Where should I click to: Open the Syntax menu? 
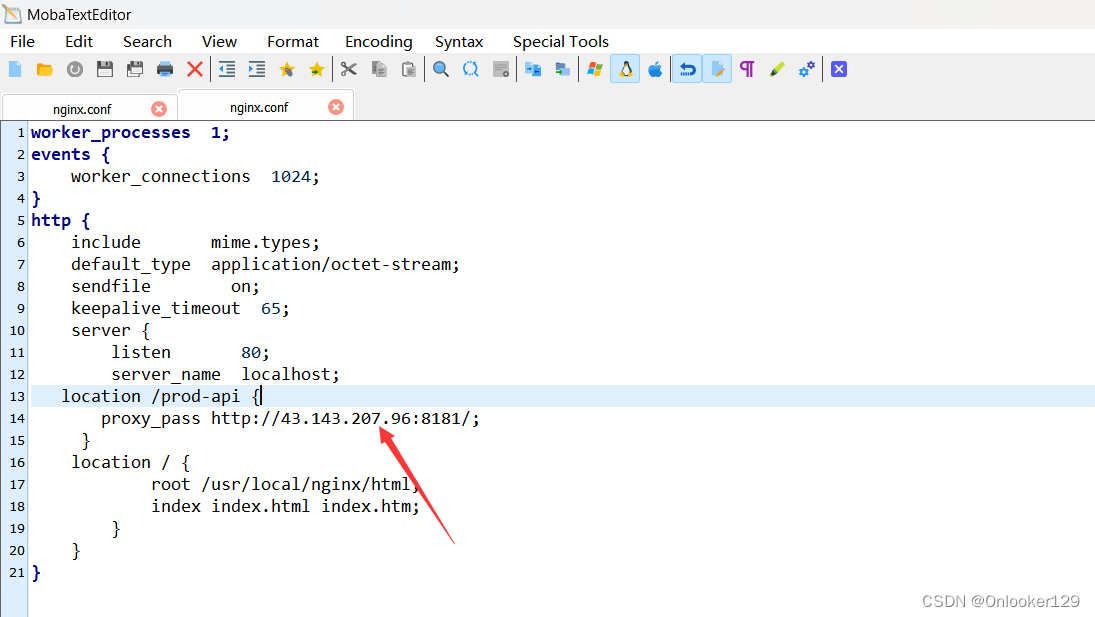[x=459, y=42]
